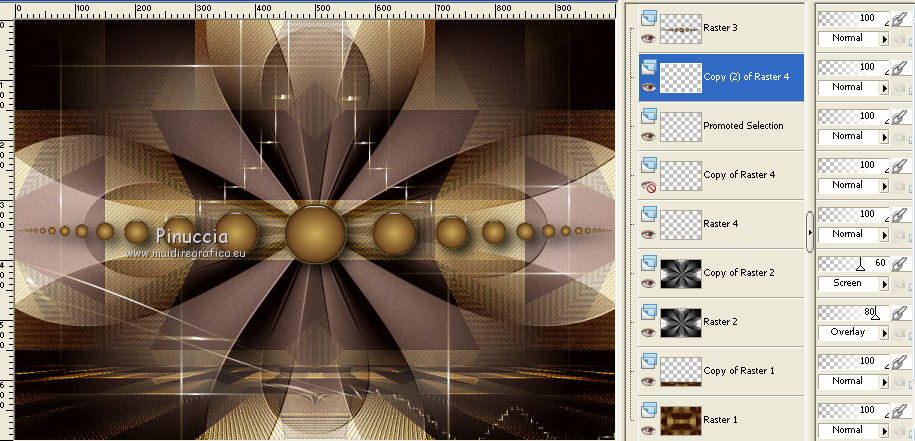Click the opacity slider for Copy of Raster 2
Viewport: 915px width, 441px height.
[x=853, y=264]
